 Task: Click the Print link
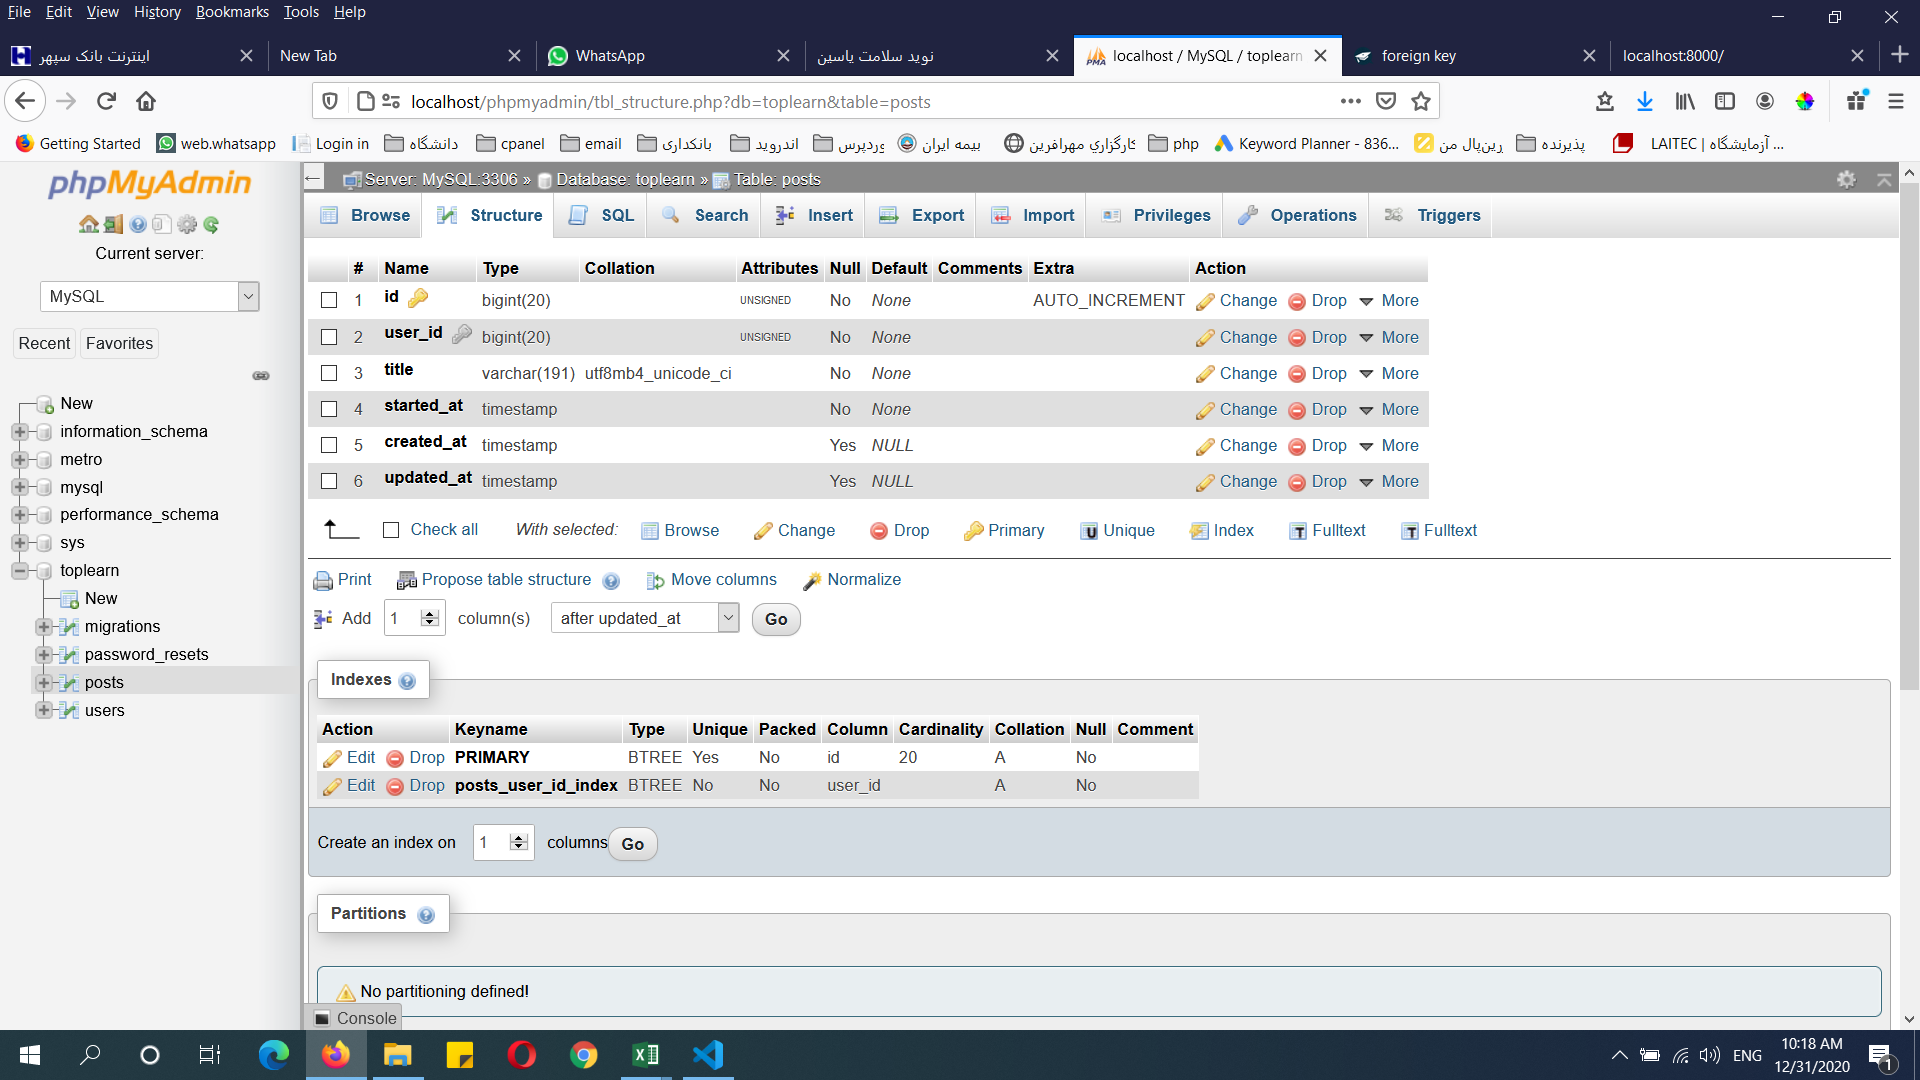[342, 580]
